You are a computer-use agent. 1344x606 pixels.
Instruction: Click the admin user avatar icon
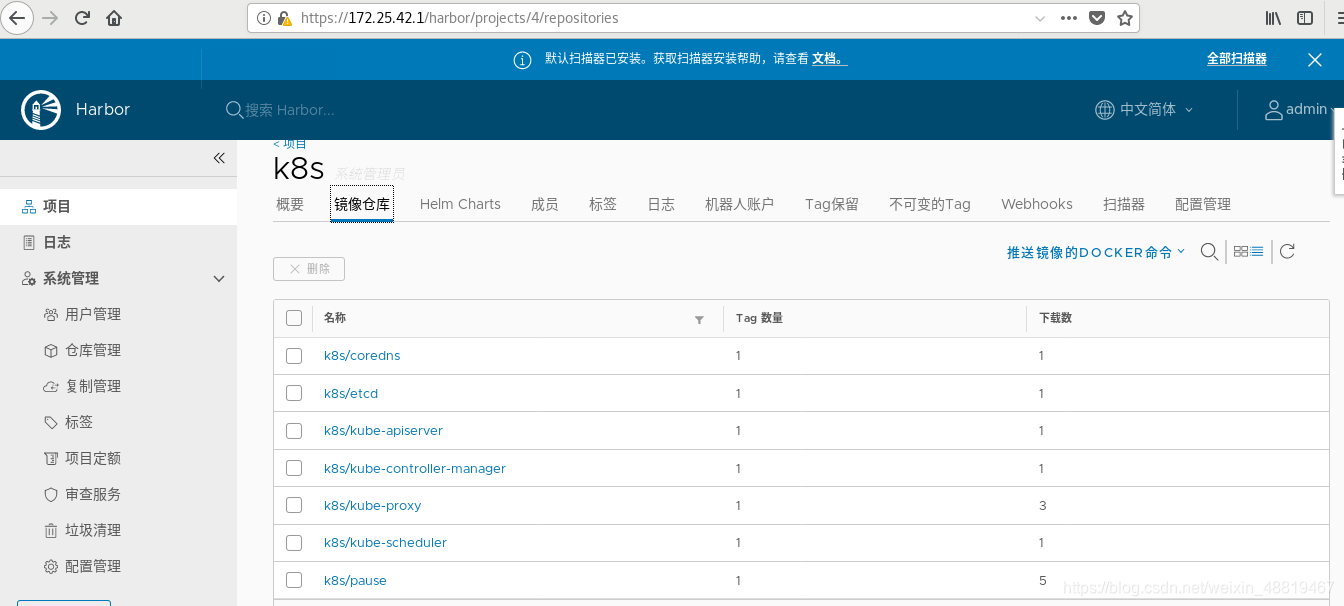tap(1274, 110)
